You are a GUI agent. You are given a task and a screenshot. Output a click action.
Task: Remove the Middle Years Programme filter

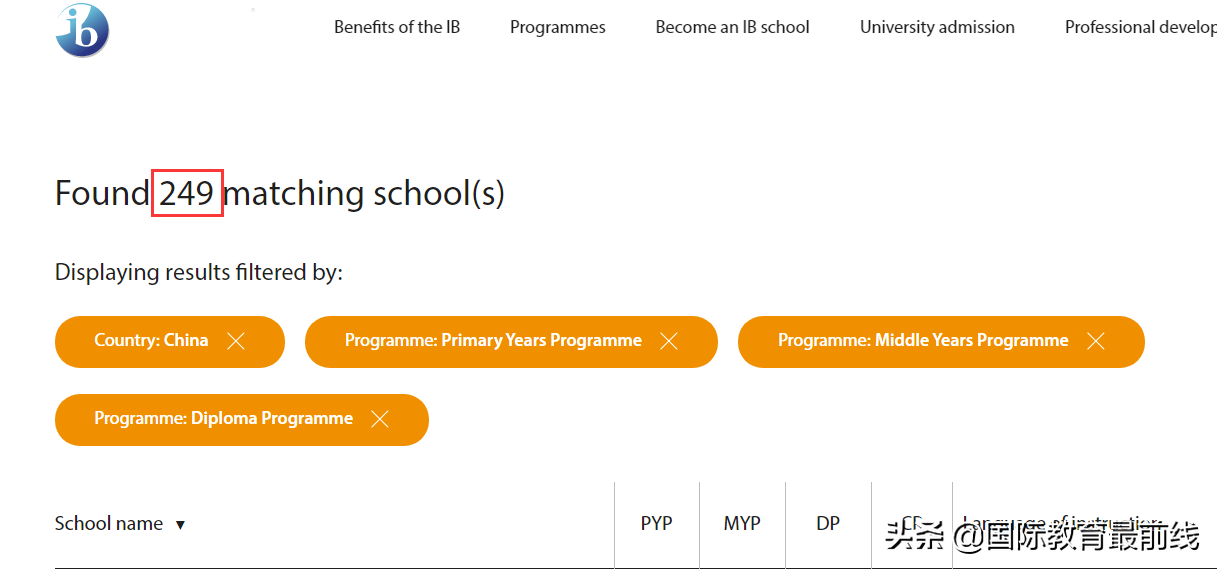pos(1096,342)
